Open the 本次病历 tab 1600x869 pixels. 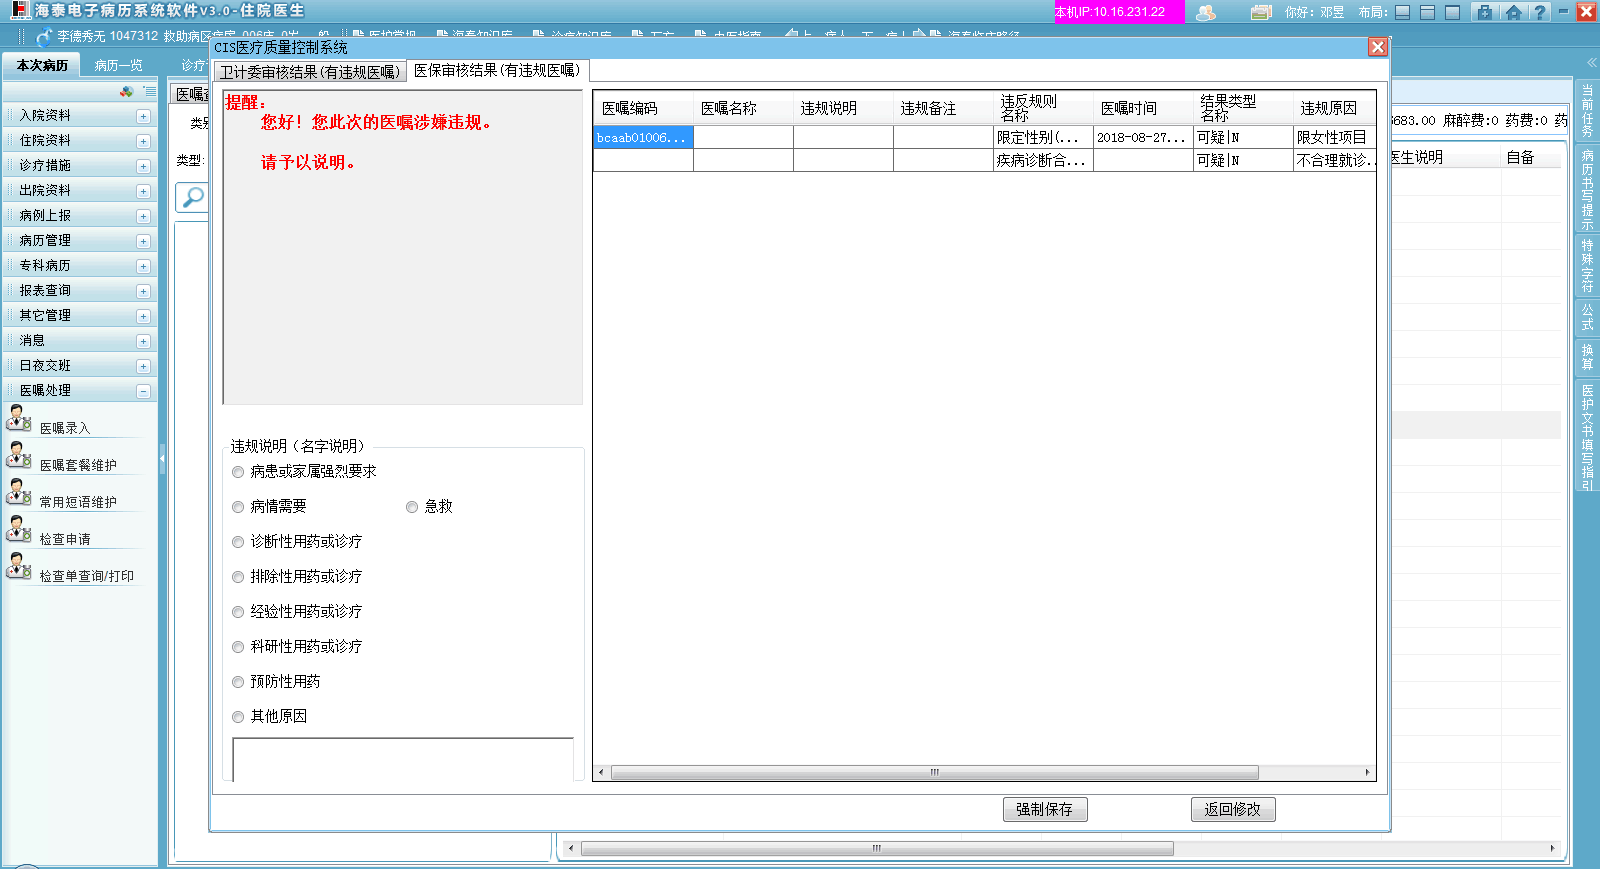[42, 65]
